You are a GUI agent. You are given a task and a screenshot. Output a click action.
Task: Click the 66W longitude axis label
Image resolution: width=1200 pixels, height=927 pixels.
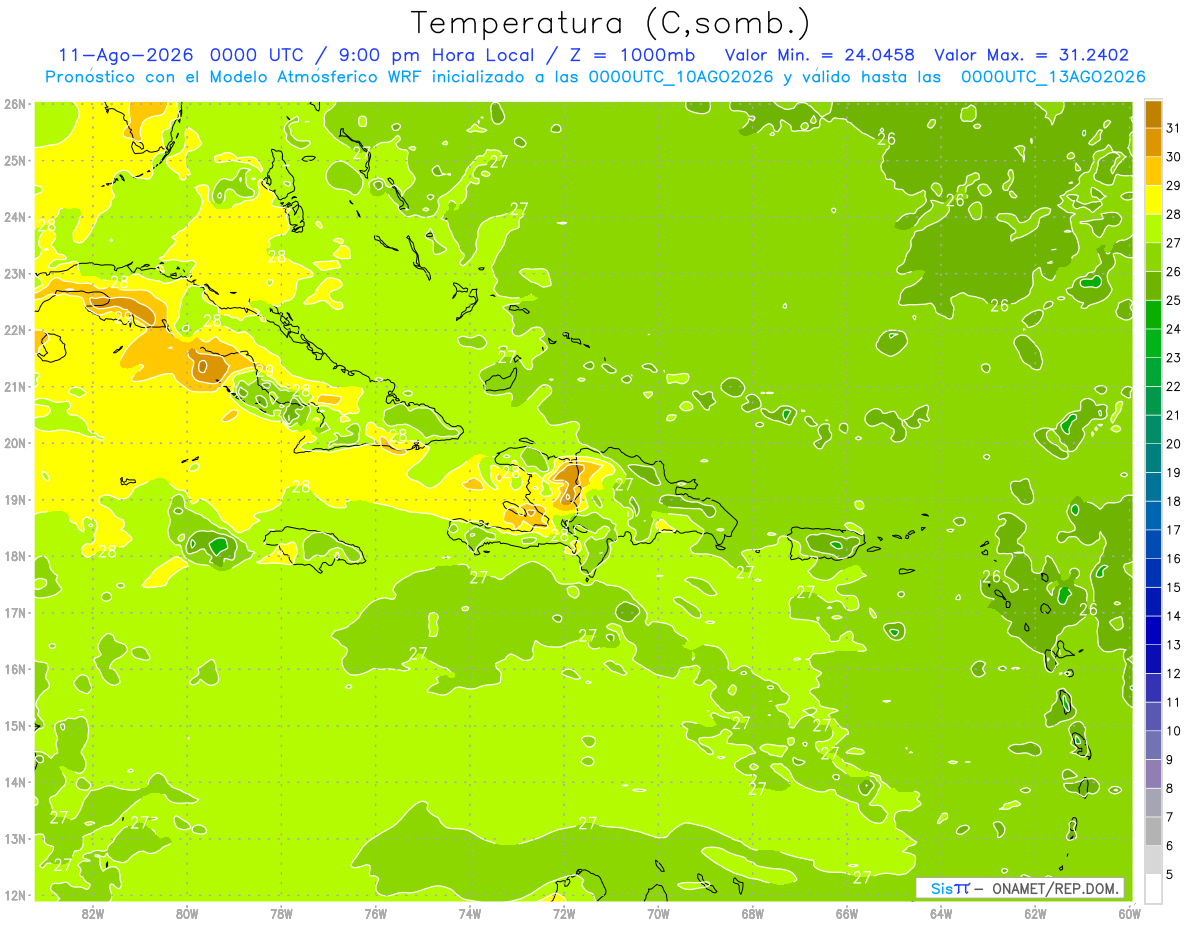point(847,914)
